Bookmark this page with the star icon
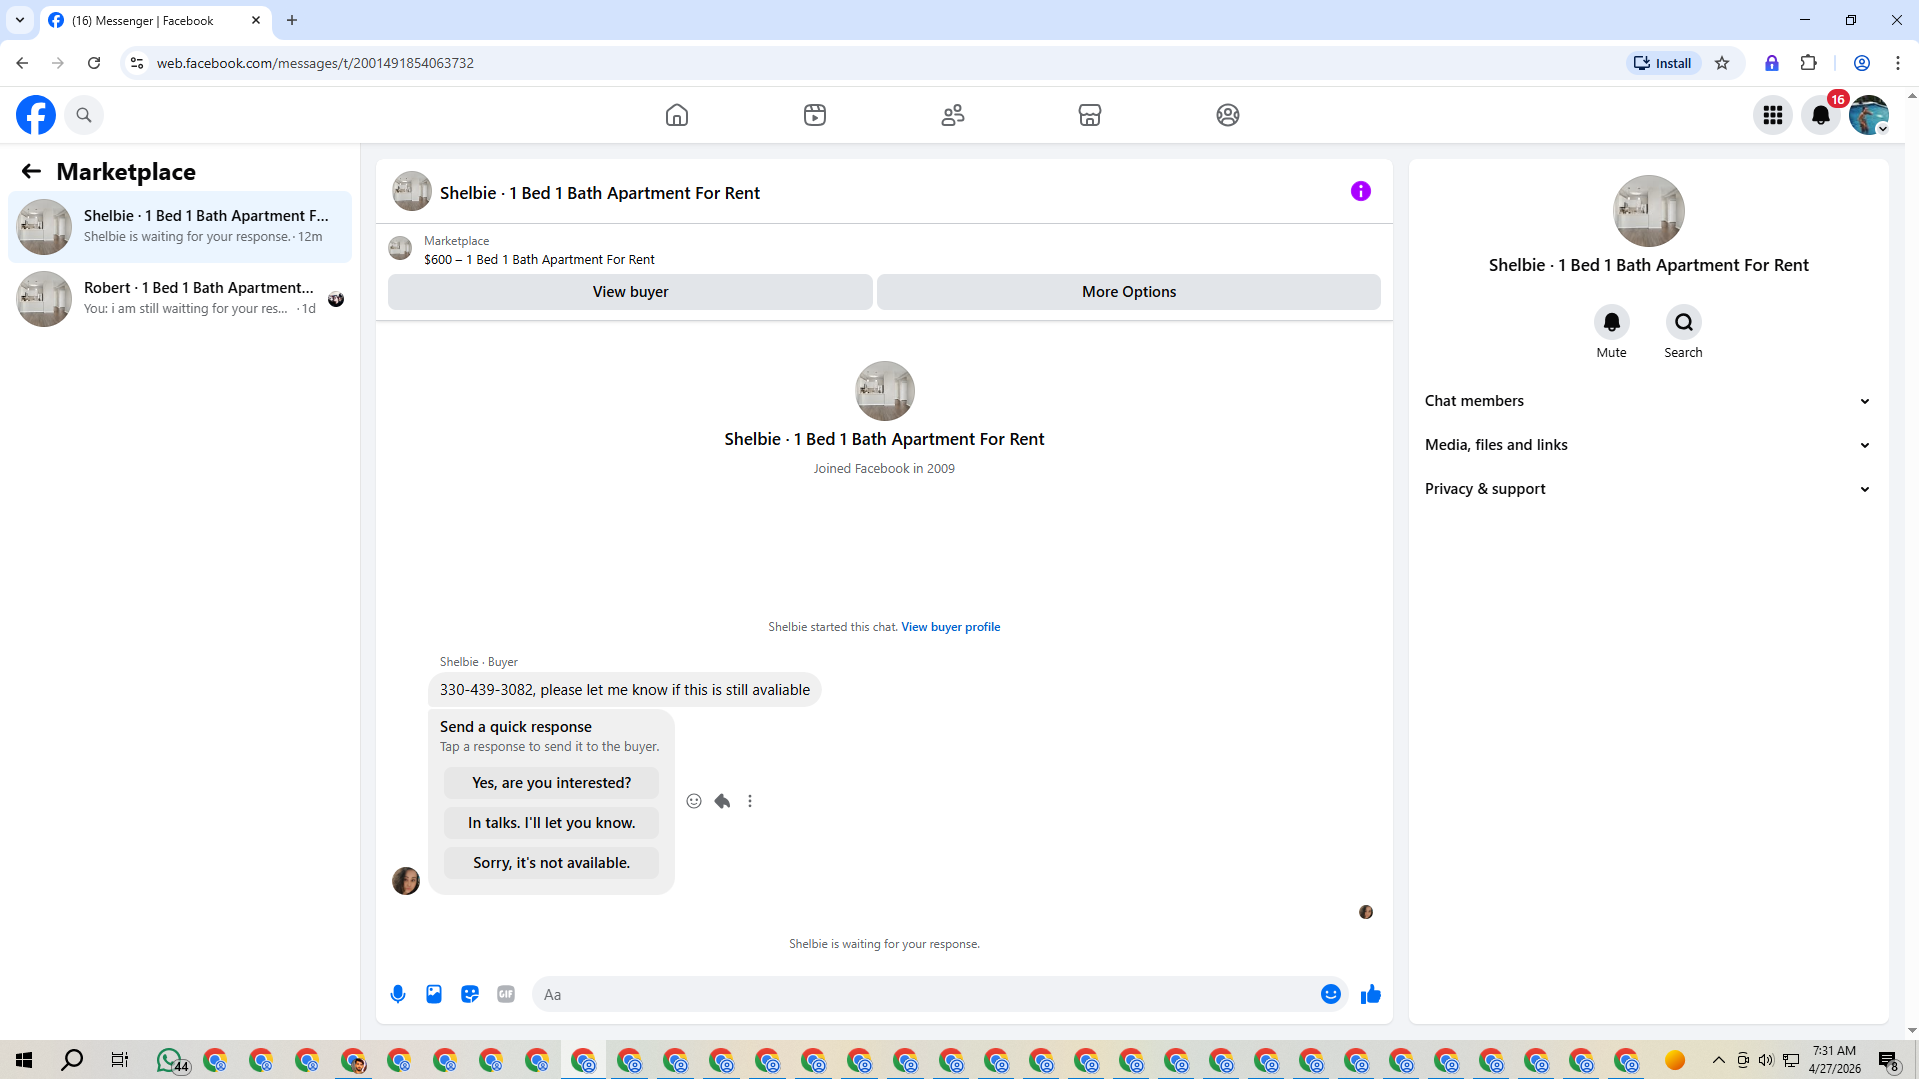The width and height of the screenshot is (1919, 1079). click(1722, 63)
